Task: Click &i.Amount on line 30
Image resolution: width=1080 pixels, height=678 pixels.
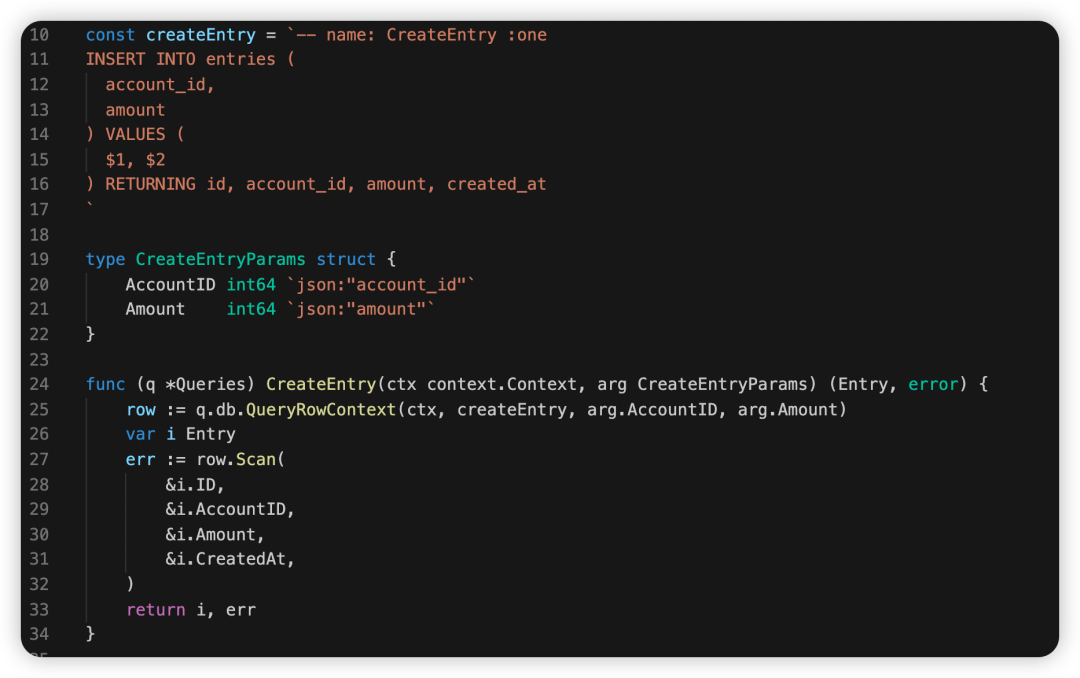Action: 210,535
